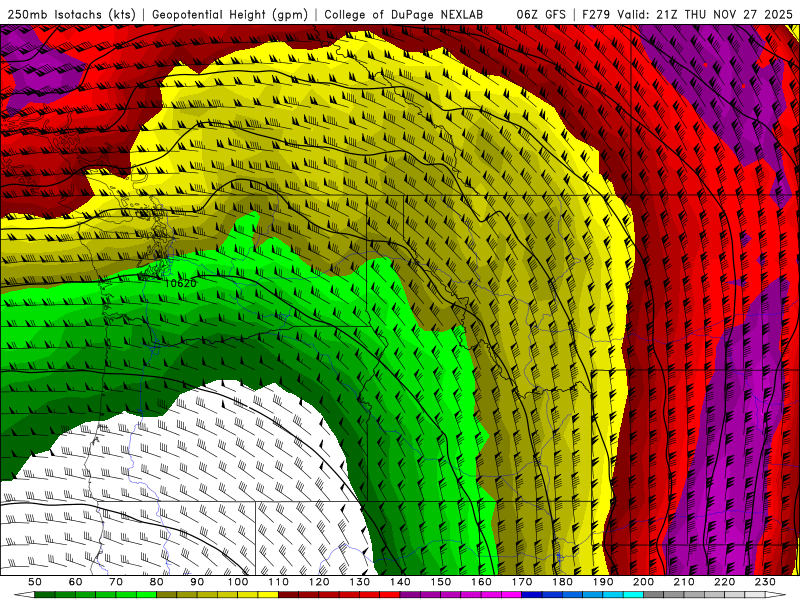Image resolution: width=800 pixels, height=600 pixels.
Task: Click the '230' value on the color scale
Action: 765,582
